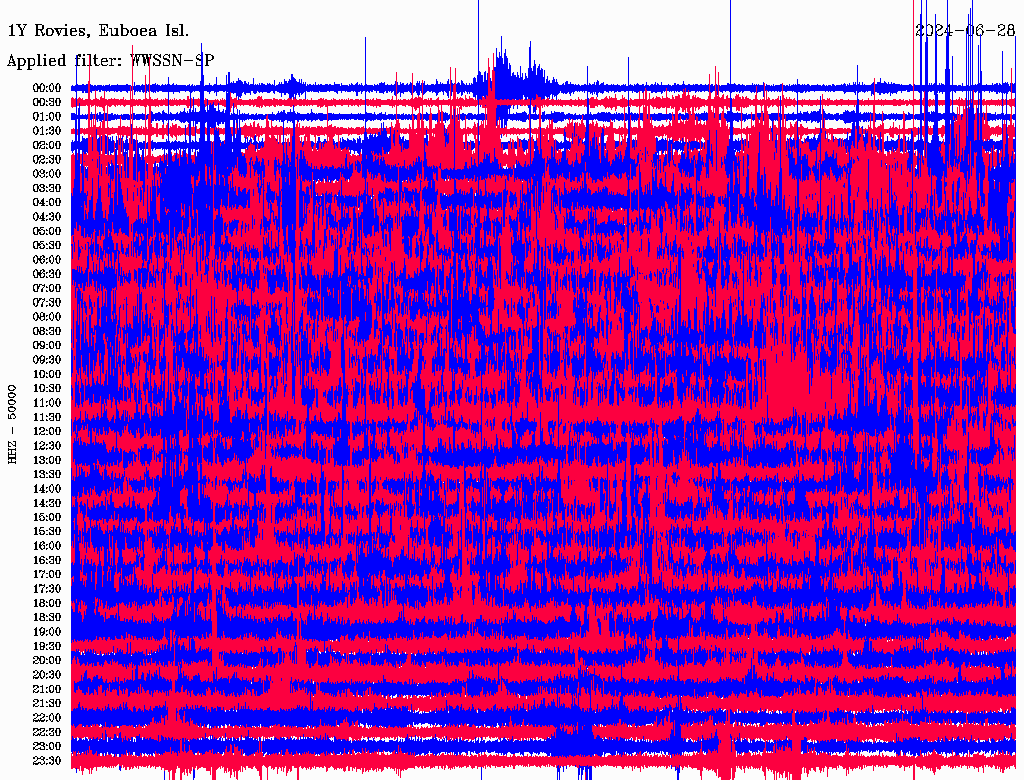Click the 20:00 time label
The image size is (1024, 780).
pyautogui.click(x=47, y=660)
